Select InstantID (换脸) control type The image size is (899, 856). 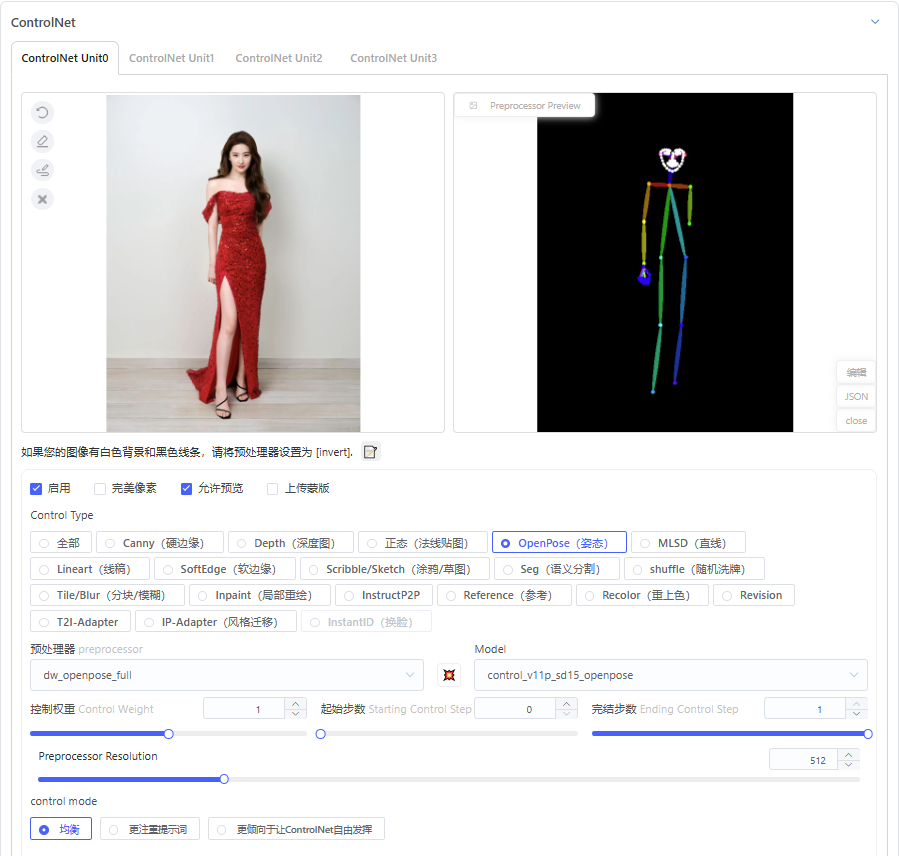tap(366, 622)
